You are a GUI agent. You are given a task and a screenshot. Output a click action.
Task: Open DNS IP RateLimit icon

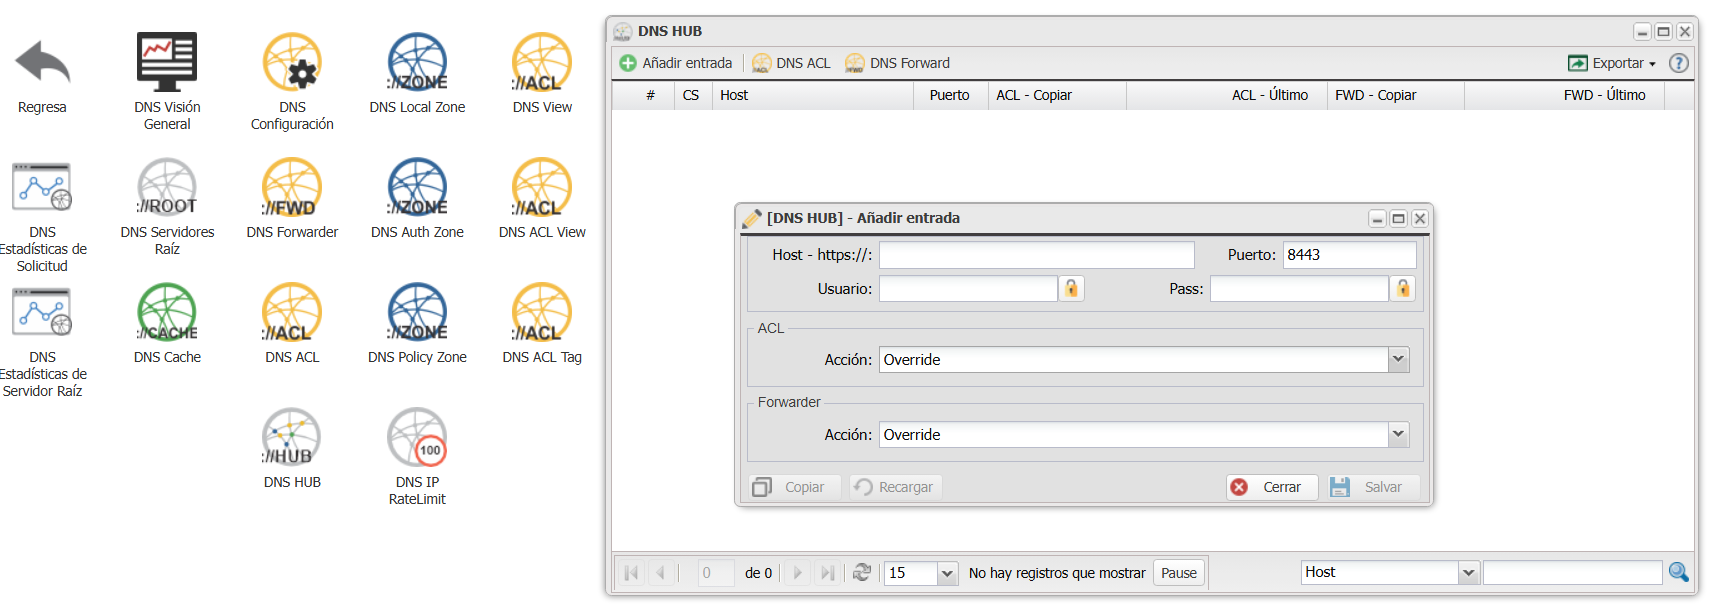pos(417,438)
